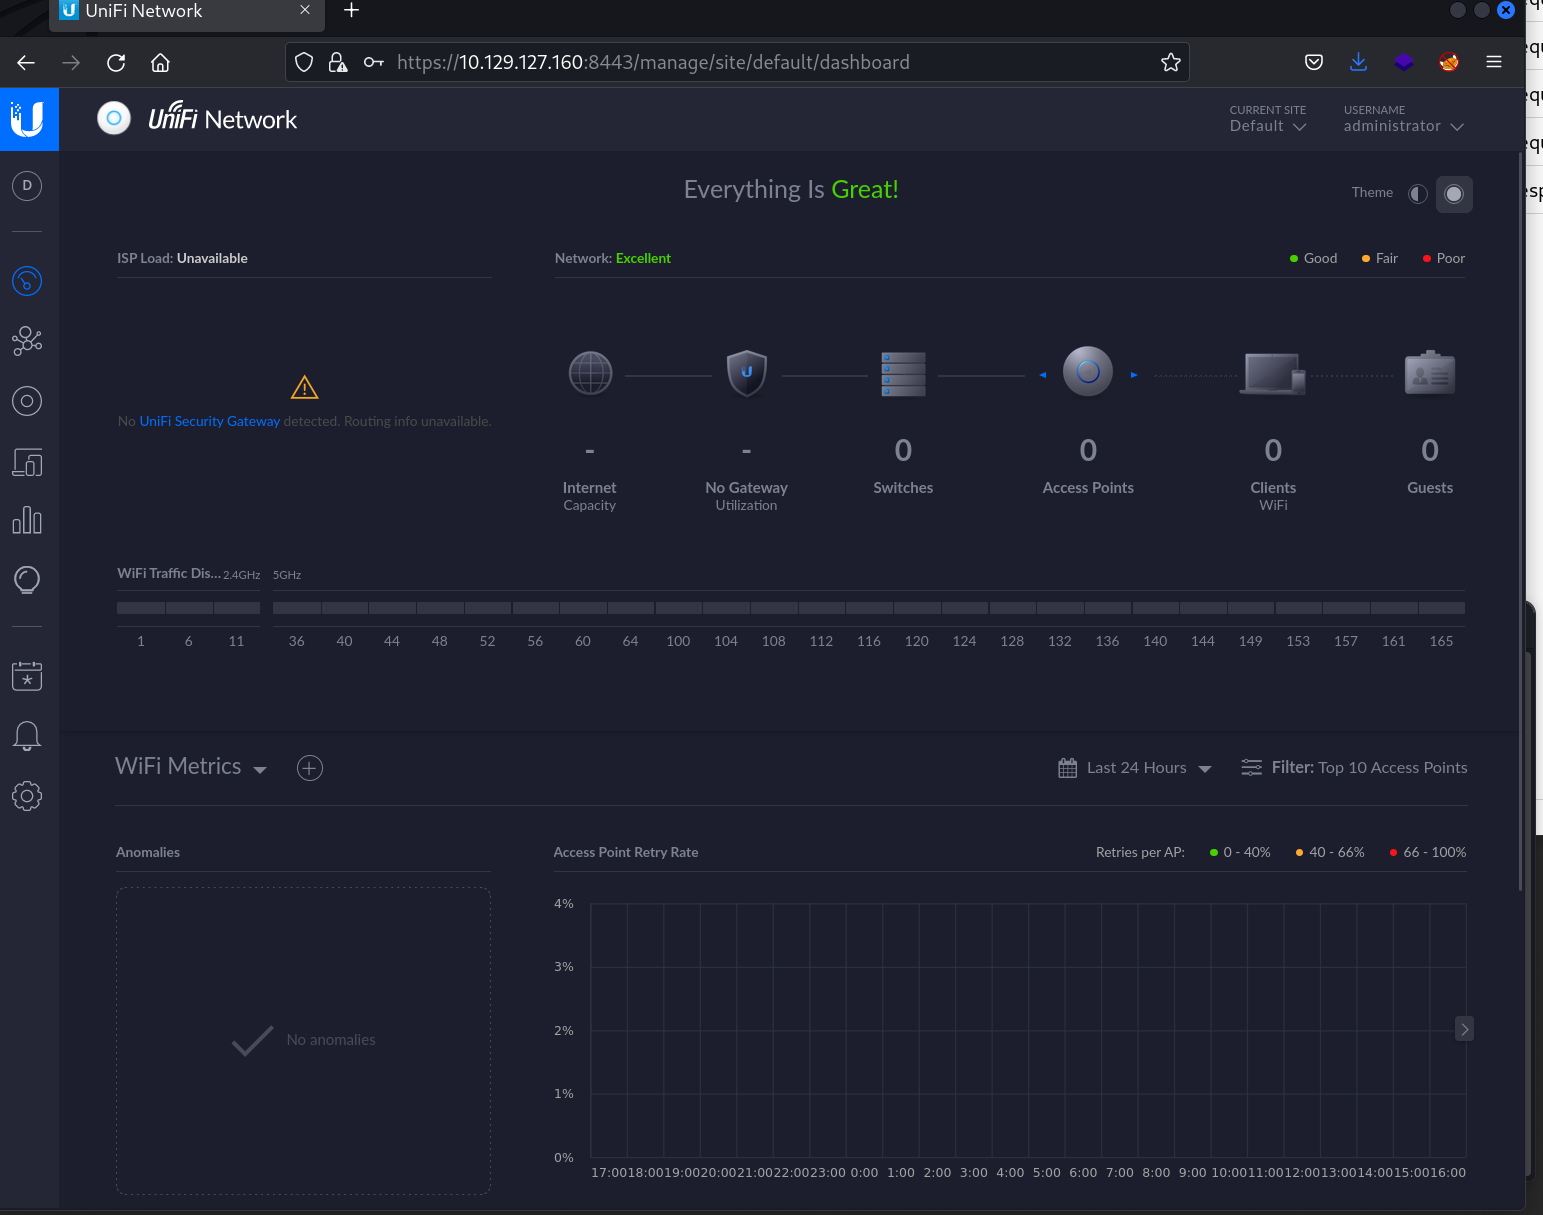
Task: Click the Ubiquiti logo in sidebar
Action: (x=28, y=119)
